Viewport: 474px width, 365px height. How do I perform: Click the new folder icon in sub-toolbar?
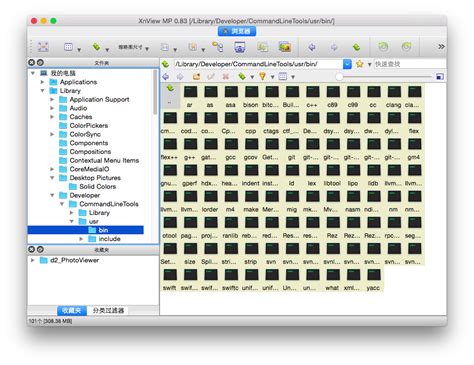point(196,77)
